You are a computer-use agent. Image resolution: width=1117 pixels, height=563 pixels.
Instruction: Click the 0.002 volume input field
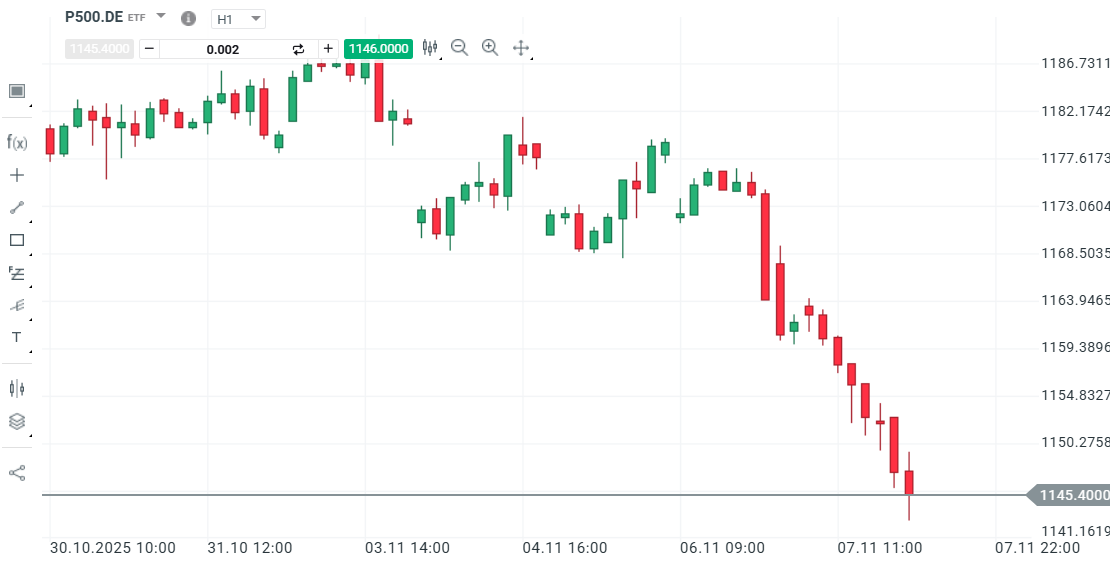[222, 49]
